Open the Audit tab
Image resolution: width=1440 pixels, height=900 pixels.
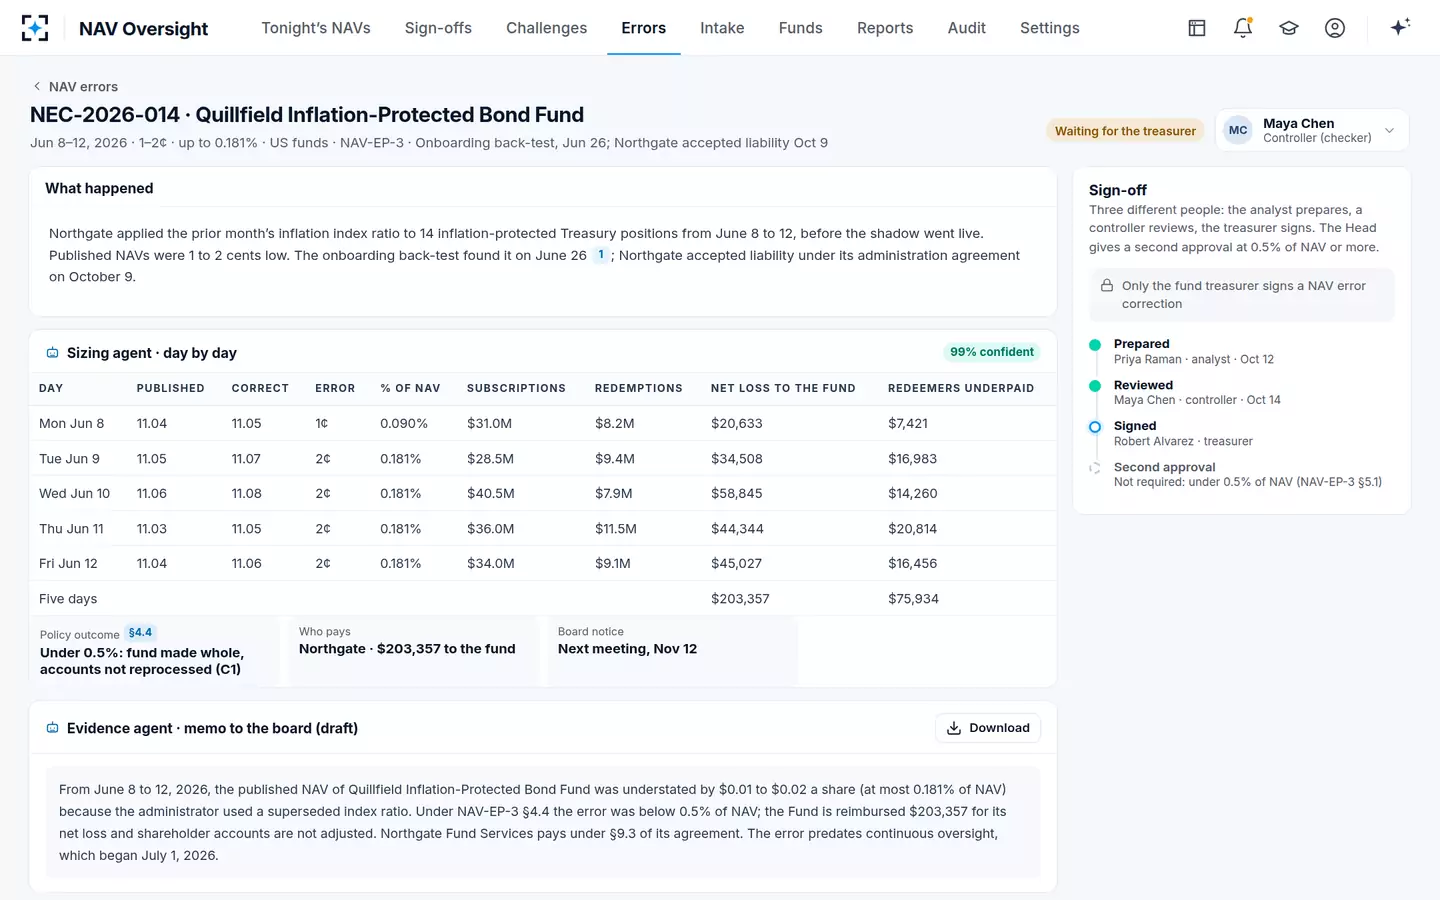(x=966, y=28)
